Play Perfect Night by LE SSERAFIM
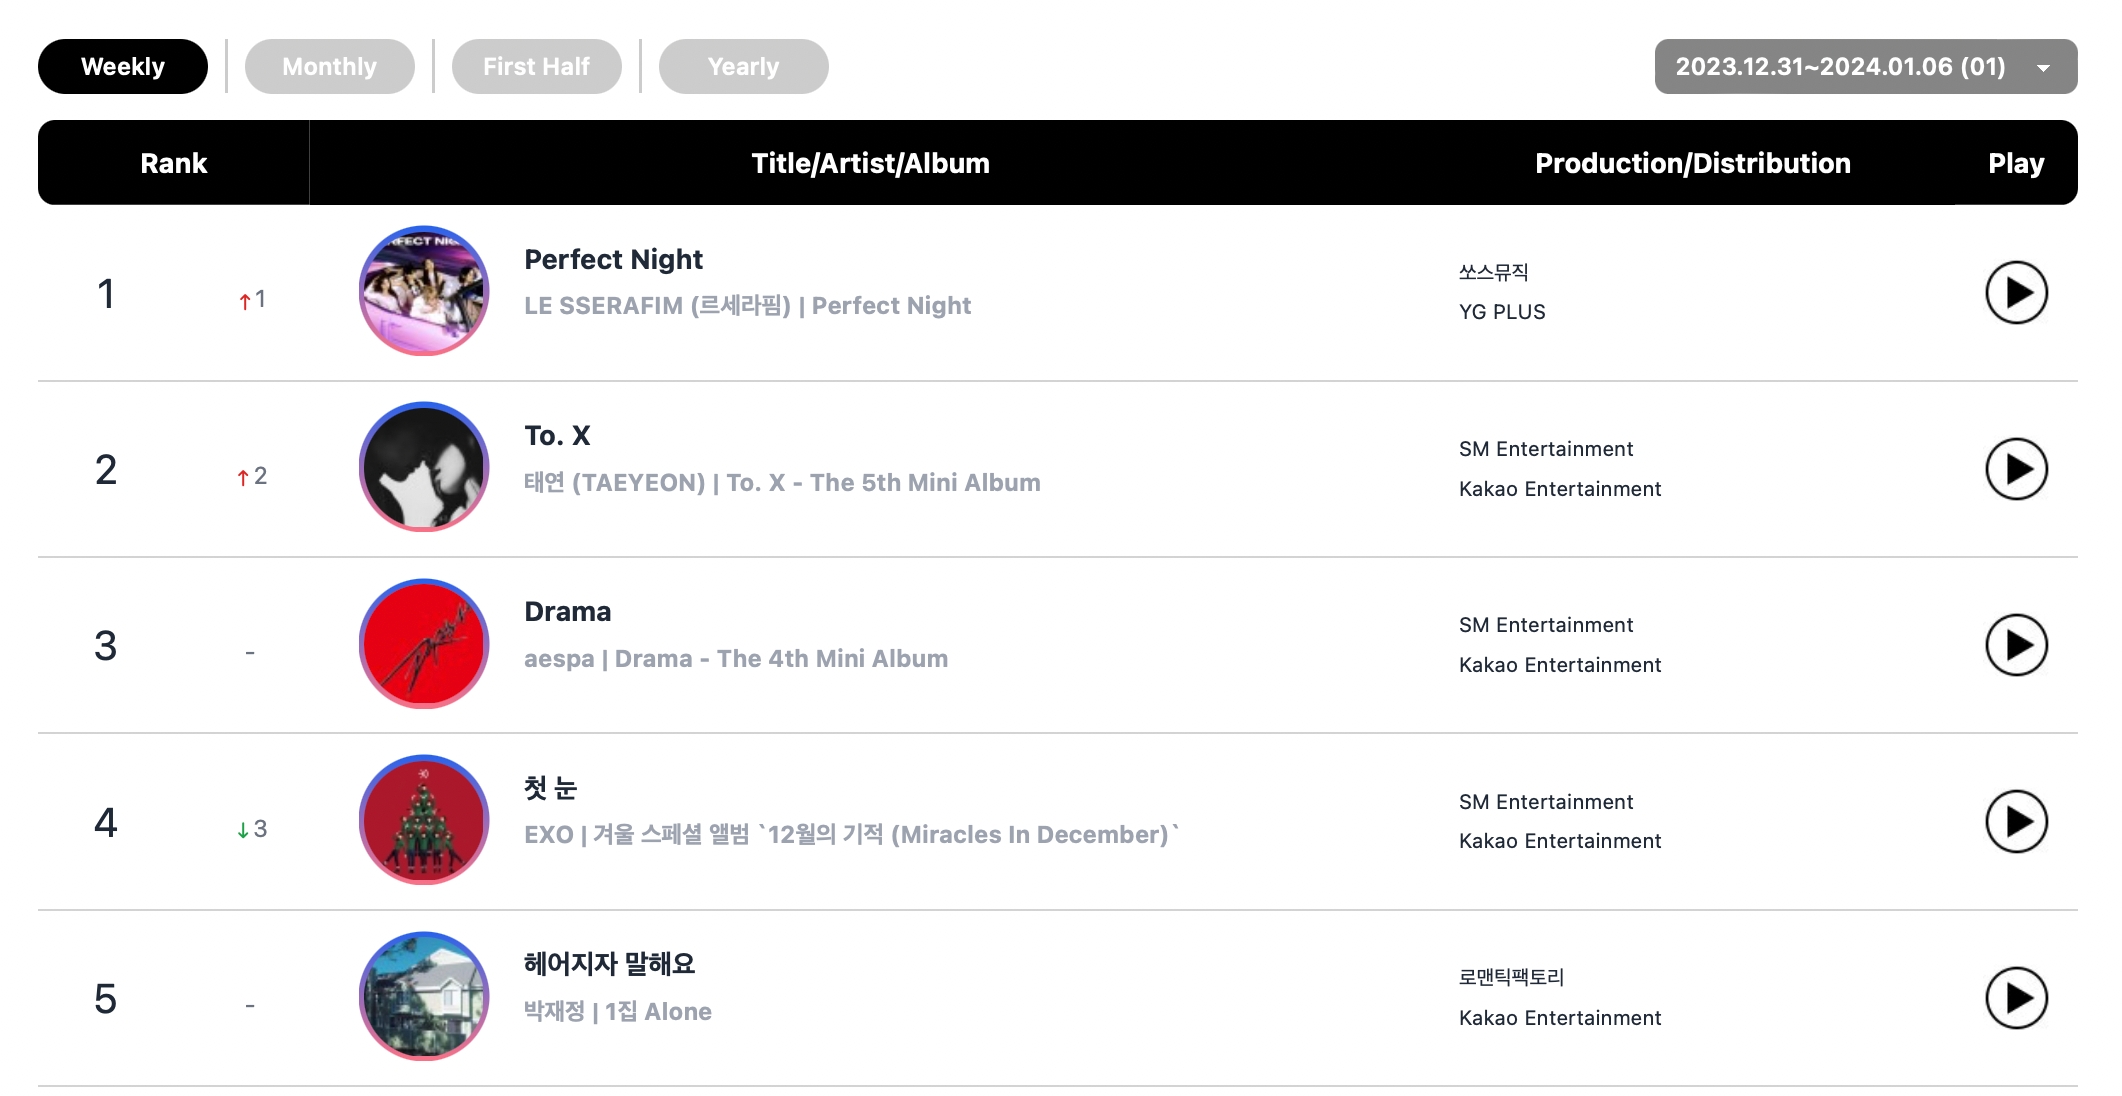Viewport: 2122px width, 1096px height. (2015, 293)
